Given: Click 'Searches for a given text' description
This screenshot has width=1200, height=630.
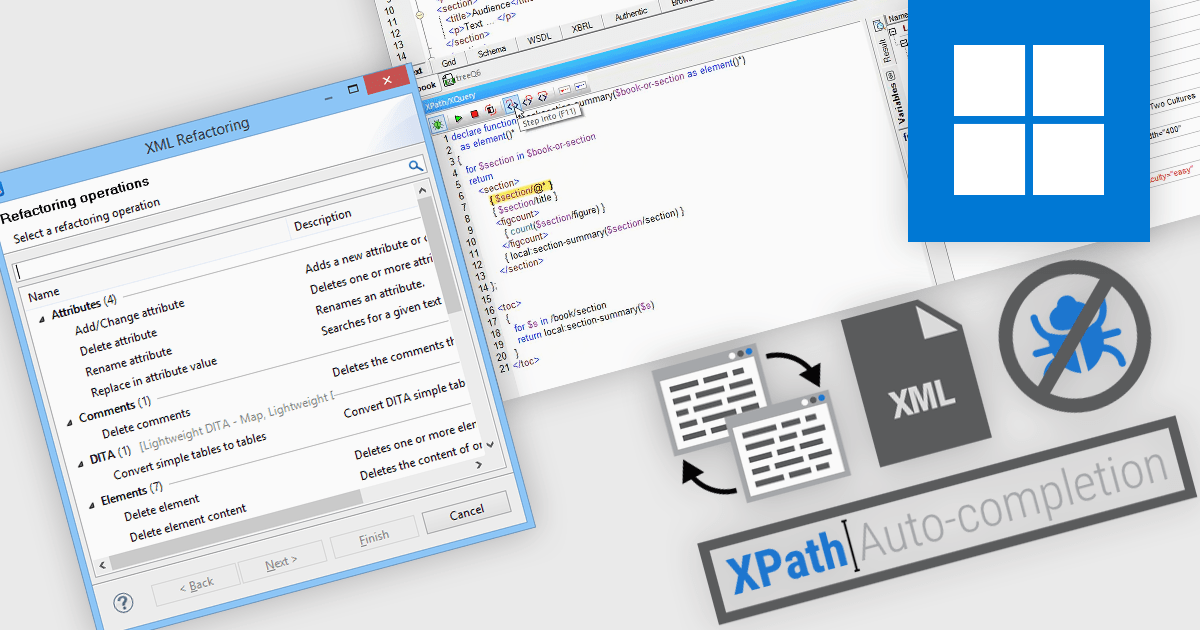Looking at the screenshot, I should (380, 317).
